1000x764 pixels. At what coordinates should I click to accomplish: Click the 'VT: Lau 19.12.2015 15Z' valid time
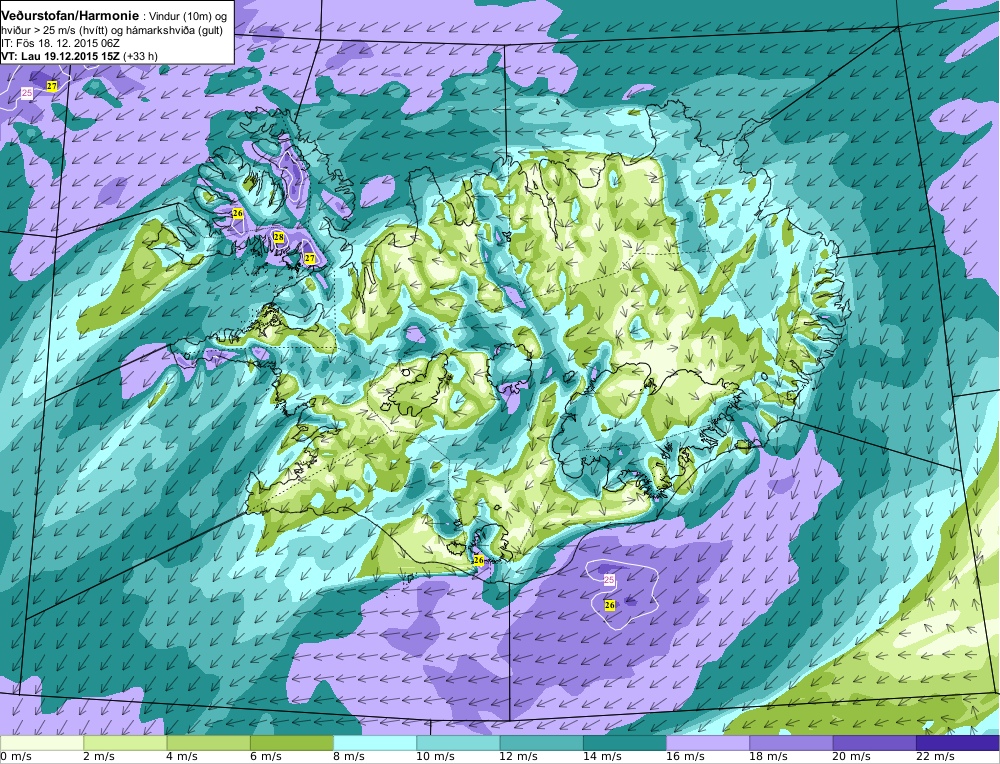(x=63, y=56)
